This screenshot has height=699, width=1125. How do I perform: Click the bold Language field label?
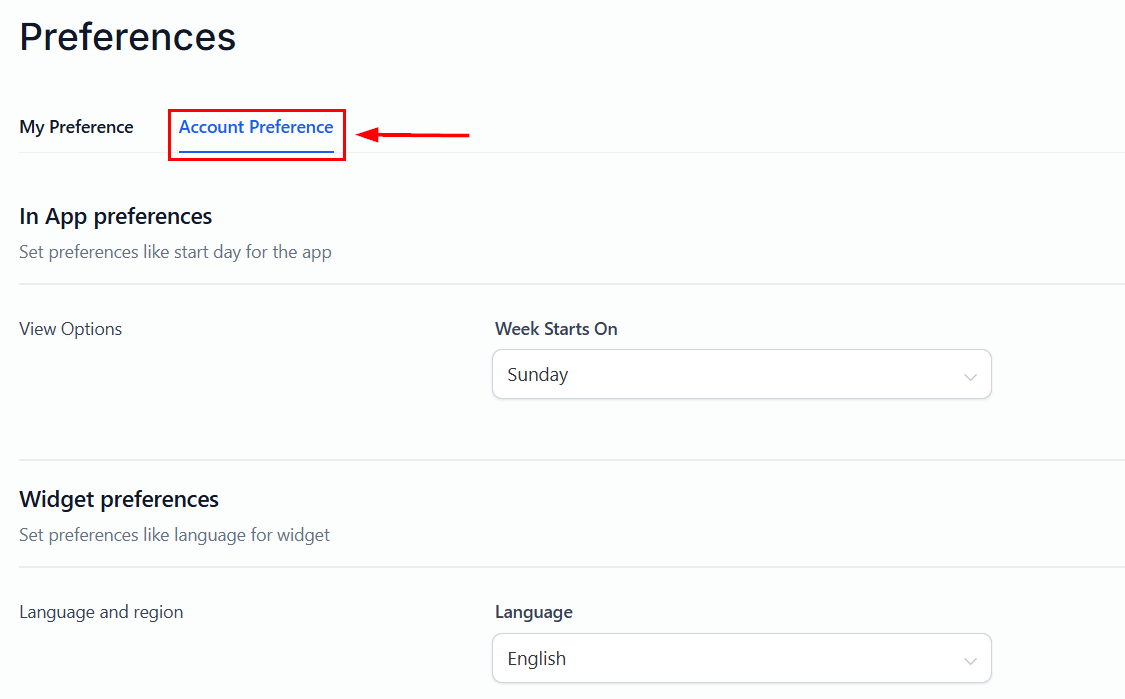coord(534,612)
